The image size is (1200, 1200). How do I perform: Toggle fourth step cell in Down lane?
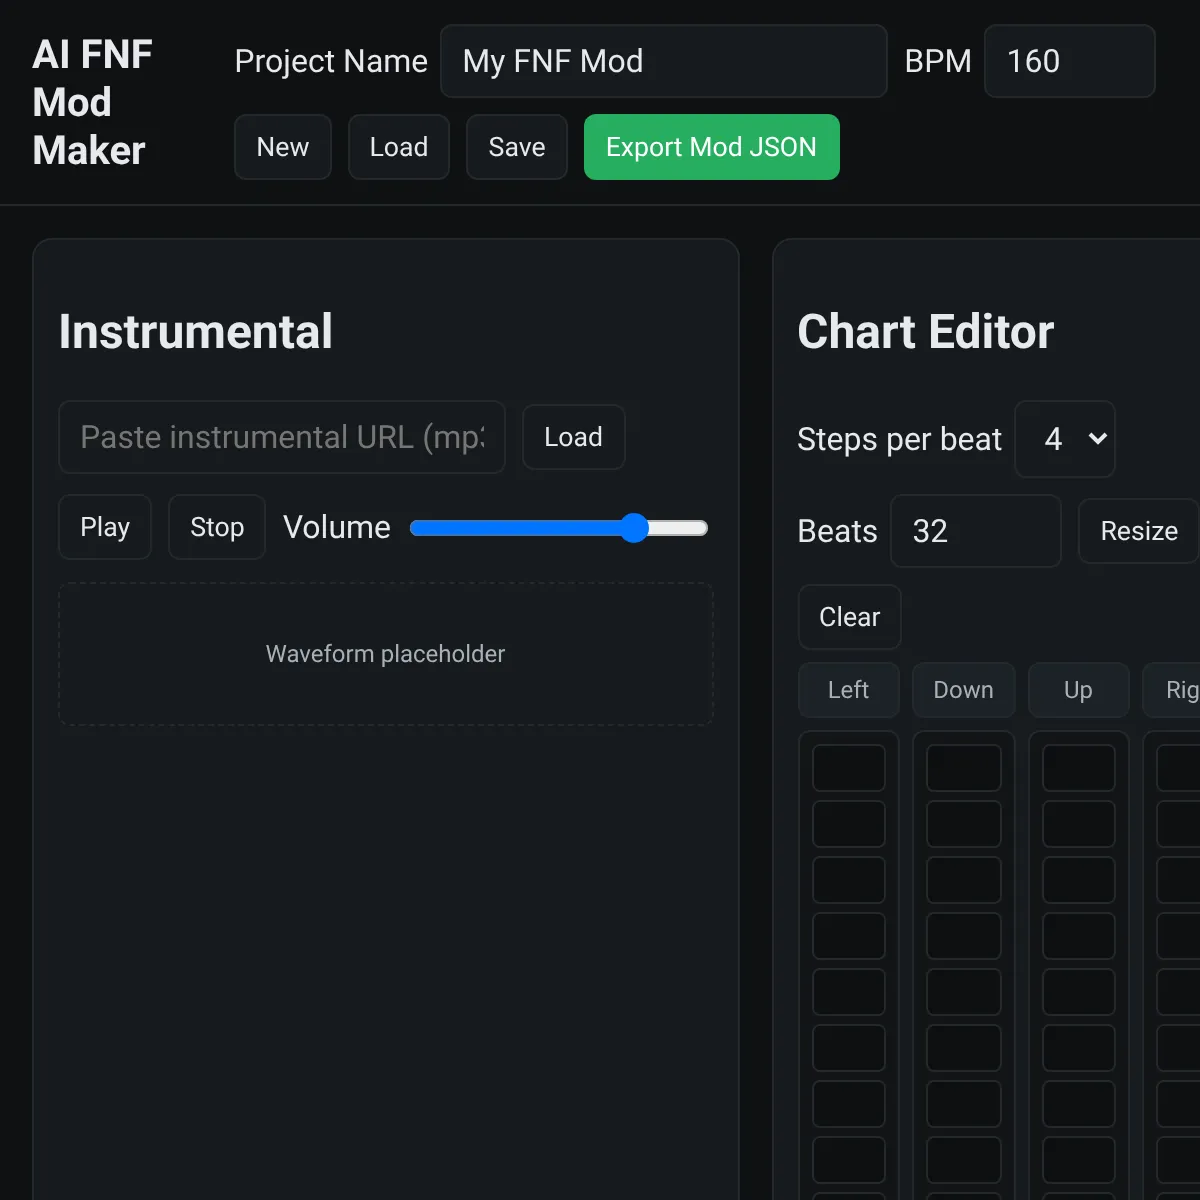tap(964, 936)
